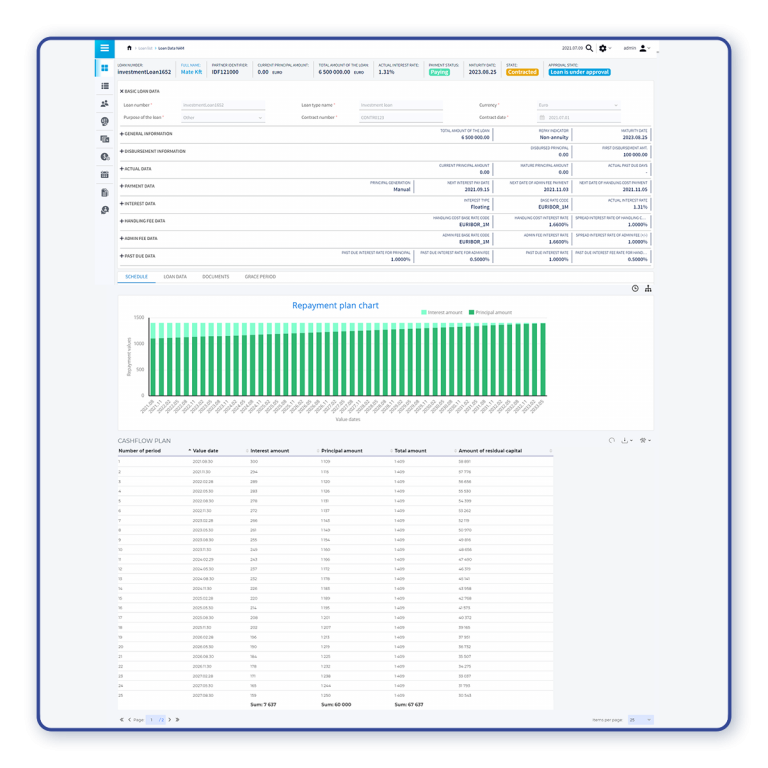
Task: Refresh the Cashflow Plan table
Action: click(x=612, y=440)
